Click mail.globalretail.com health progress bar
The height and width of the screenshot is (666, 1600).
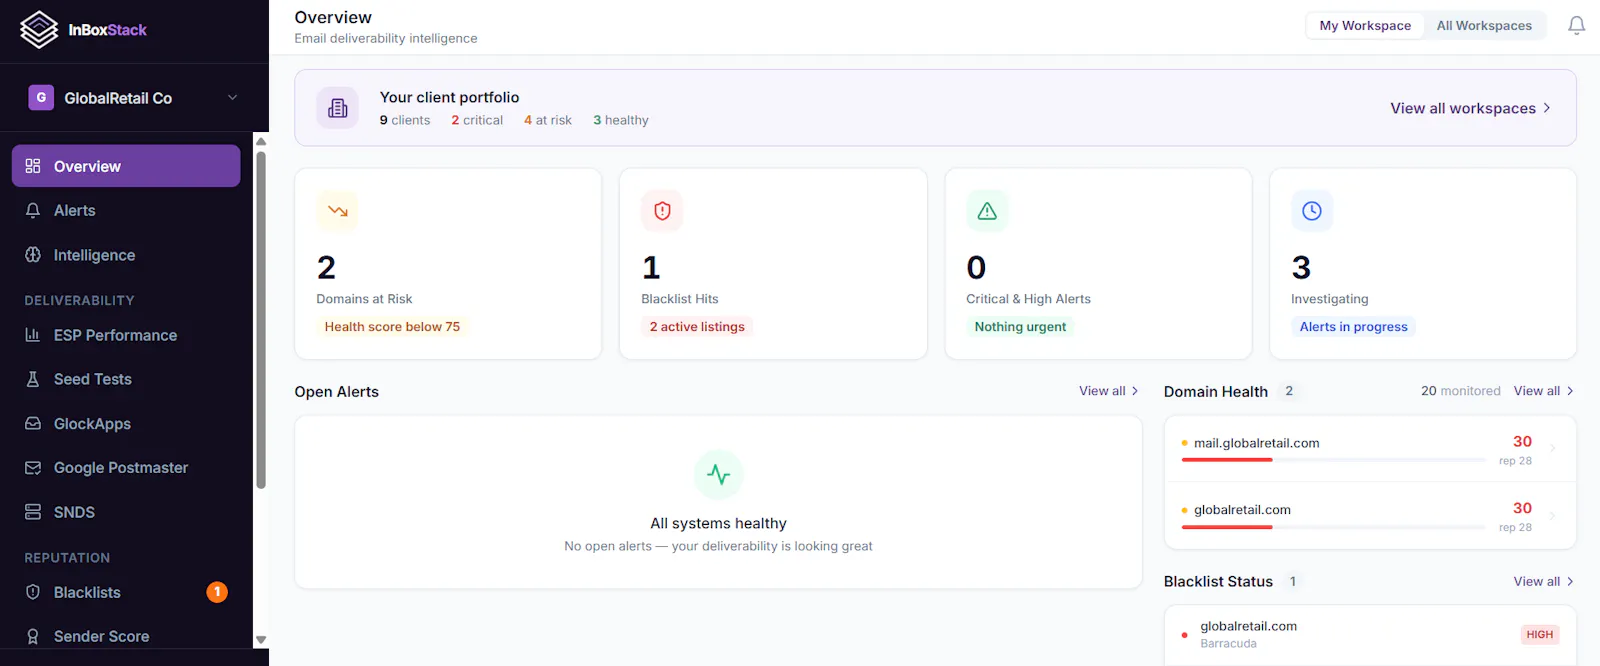click(1333, 460)
